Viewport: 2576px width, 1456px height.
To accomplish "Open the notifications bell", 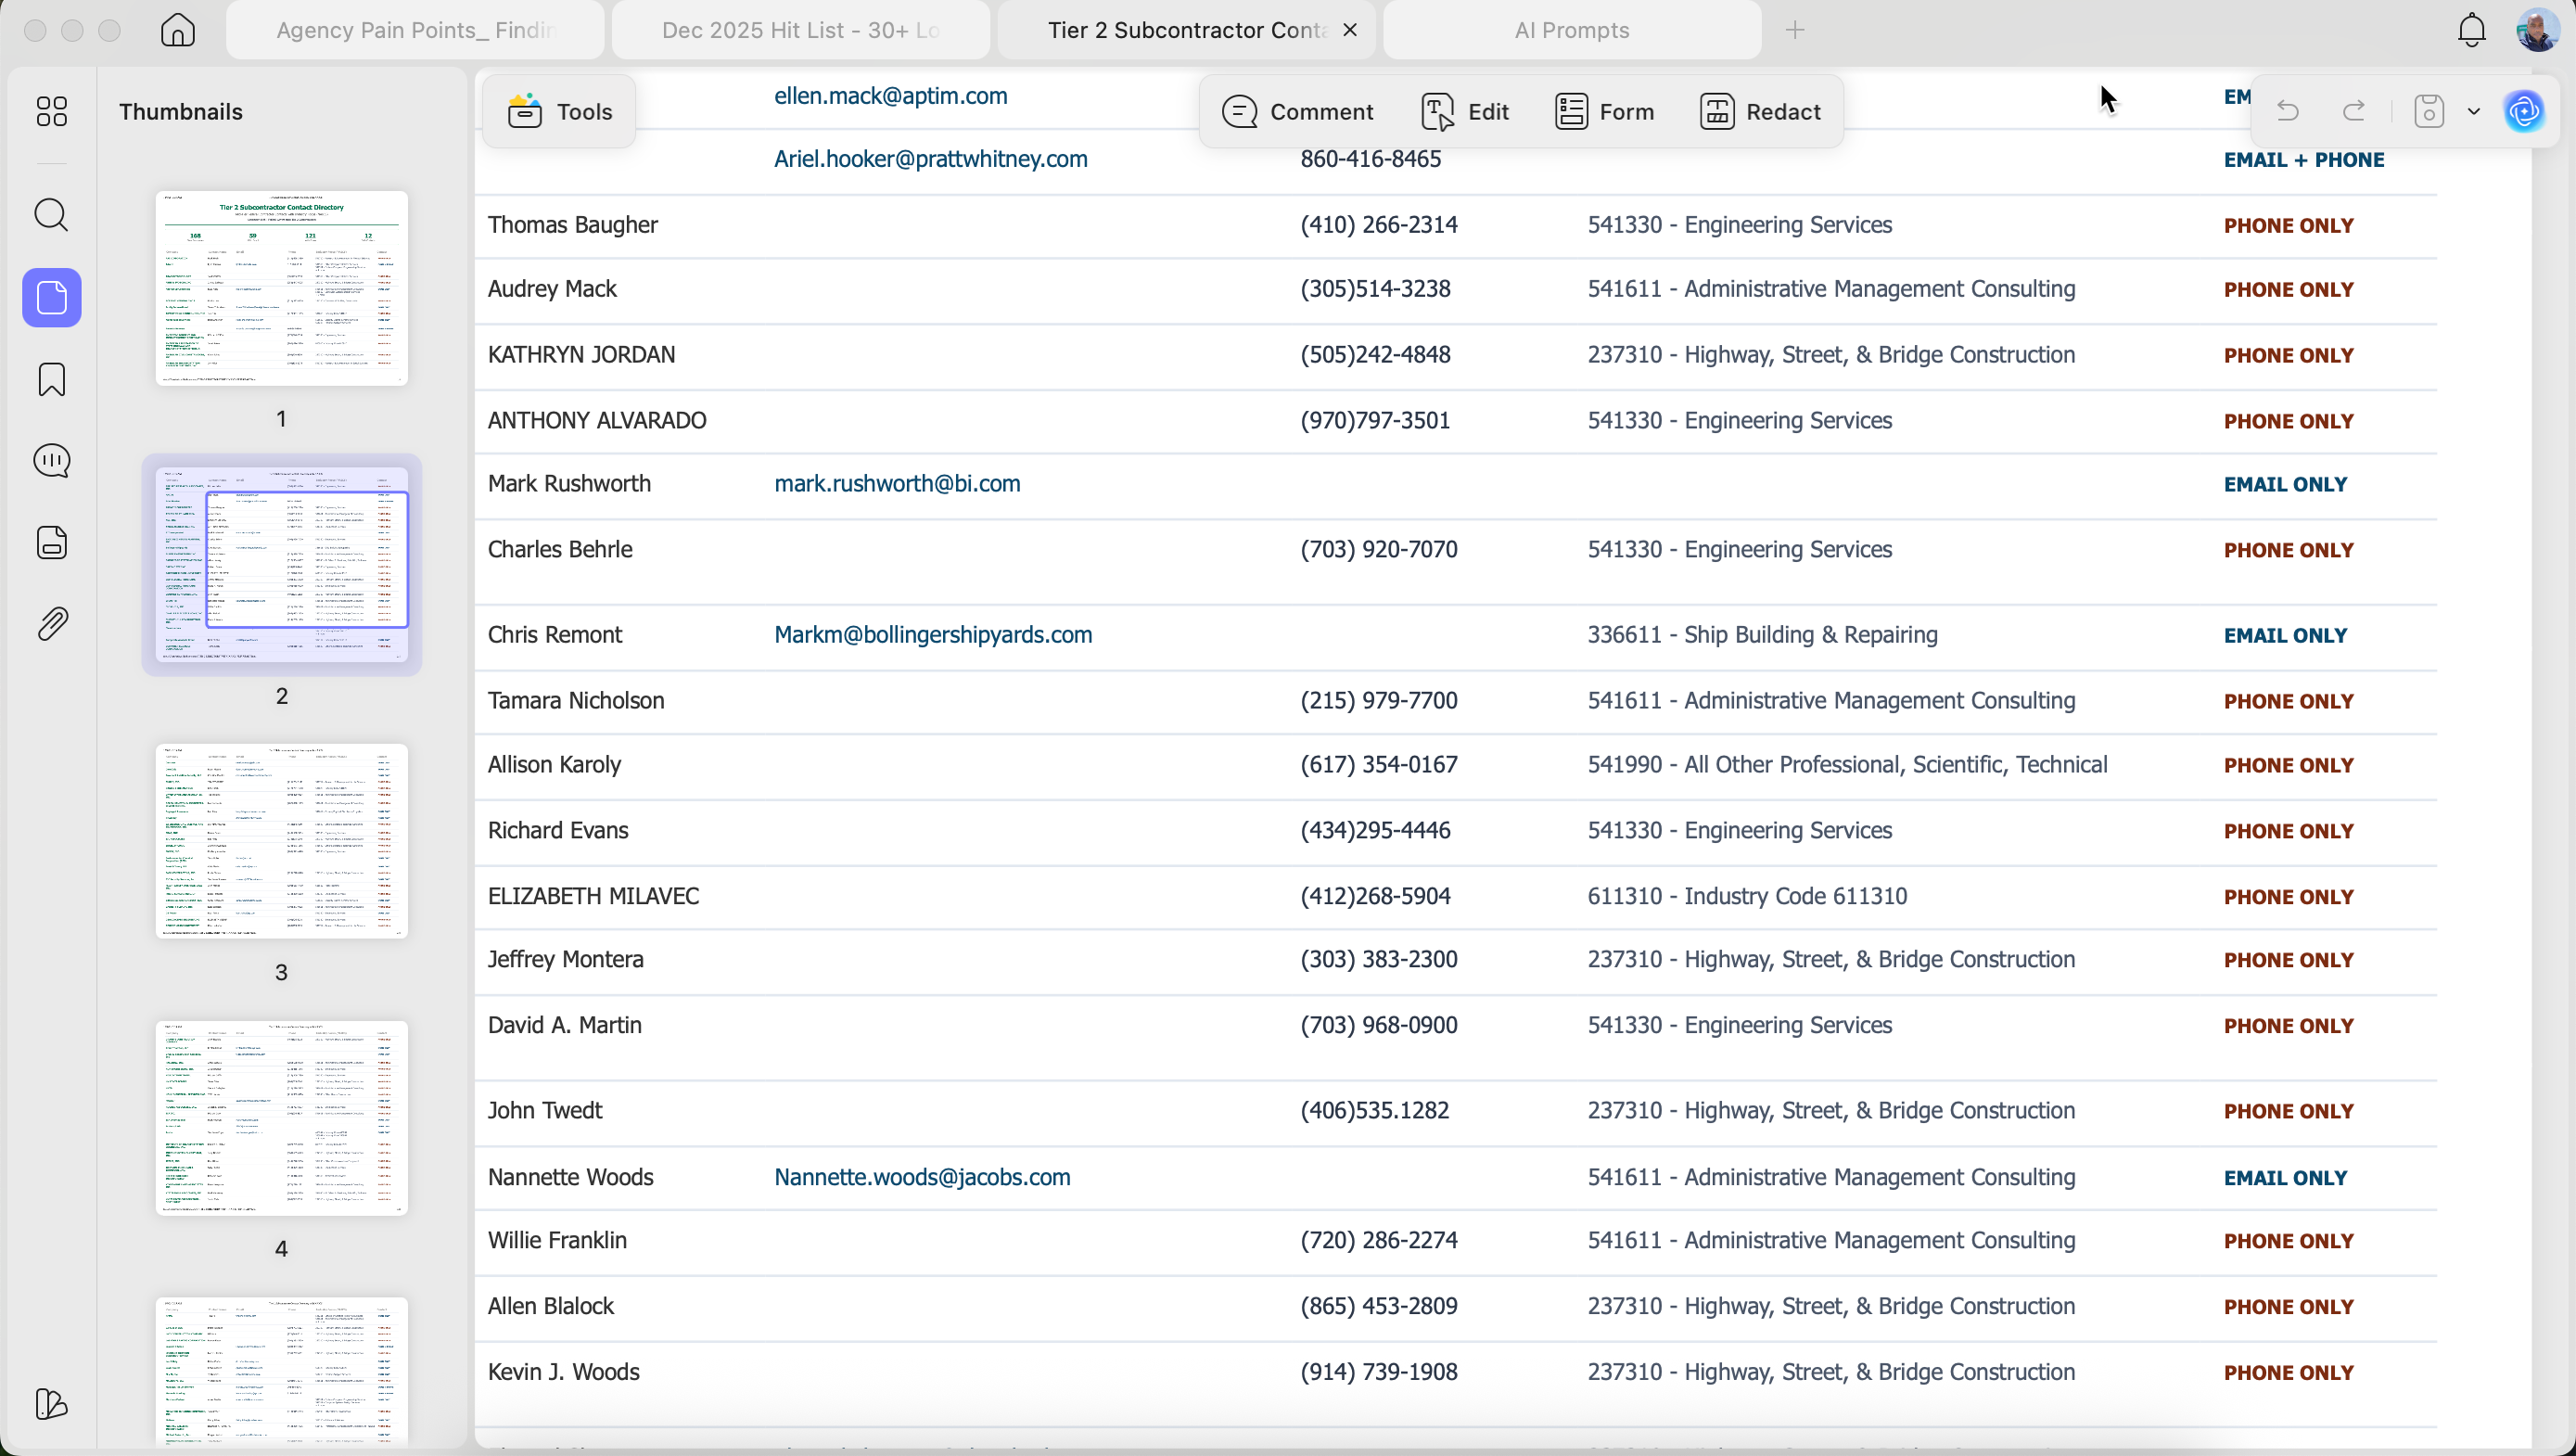I will pos(2471,30).
